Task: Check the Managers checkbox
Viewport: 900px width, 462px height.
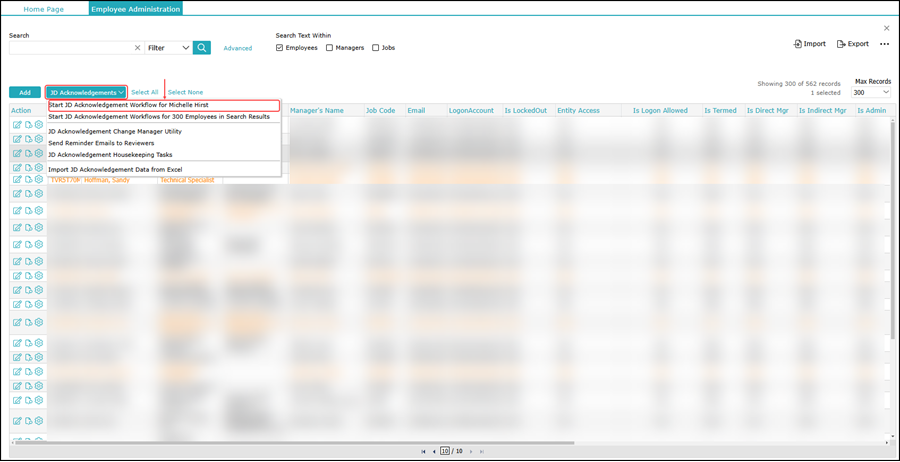Action: (x=330, y=48)
